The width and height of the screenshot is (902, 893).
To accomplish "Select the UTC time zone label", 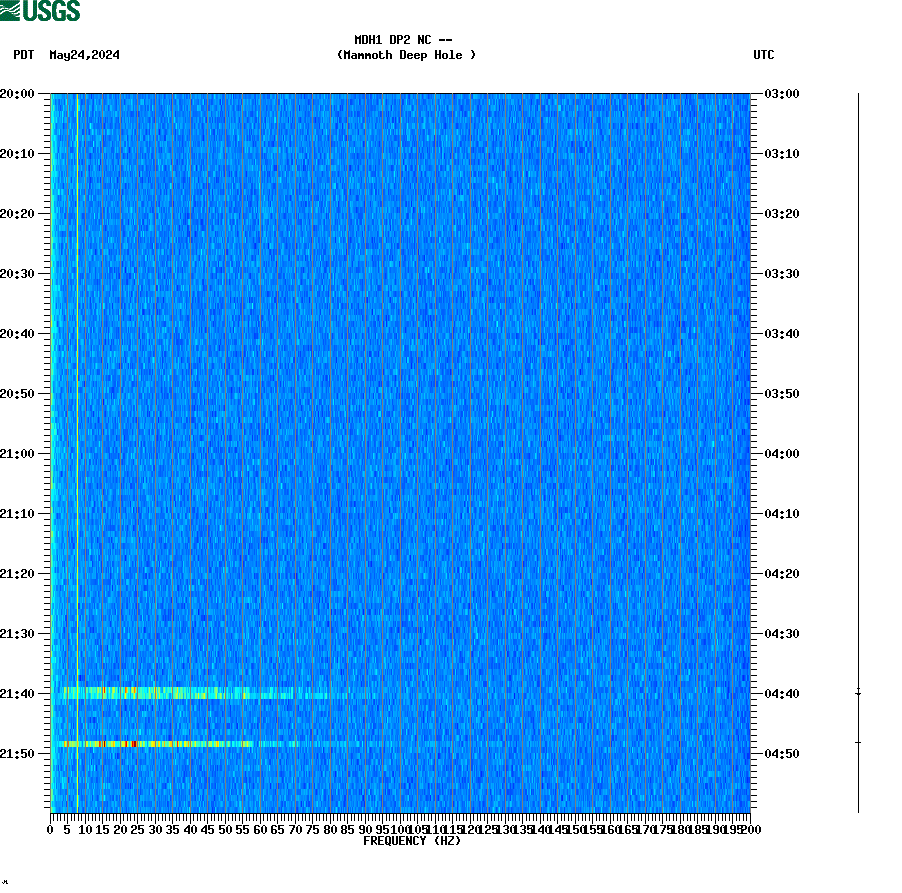I will pyautogui.click(x=766, y=56).
